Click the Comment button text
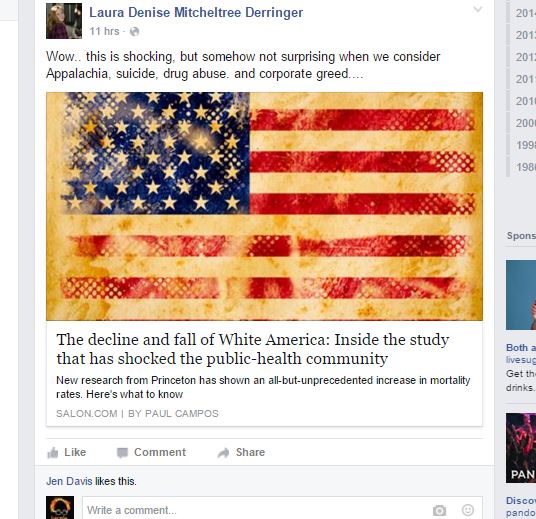 click(x=160, y=452)
